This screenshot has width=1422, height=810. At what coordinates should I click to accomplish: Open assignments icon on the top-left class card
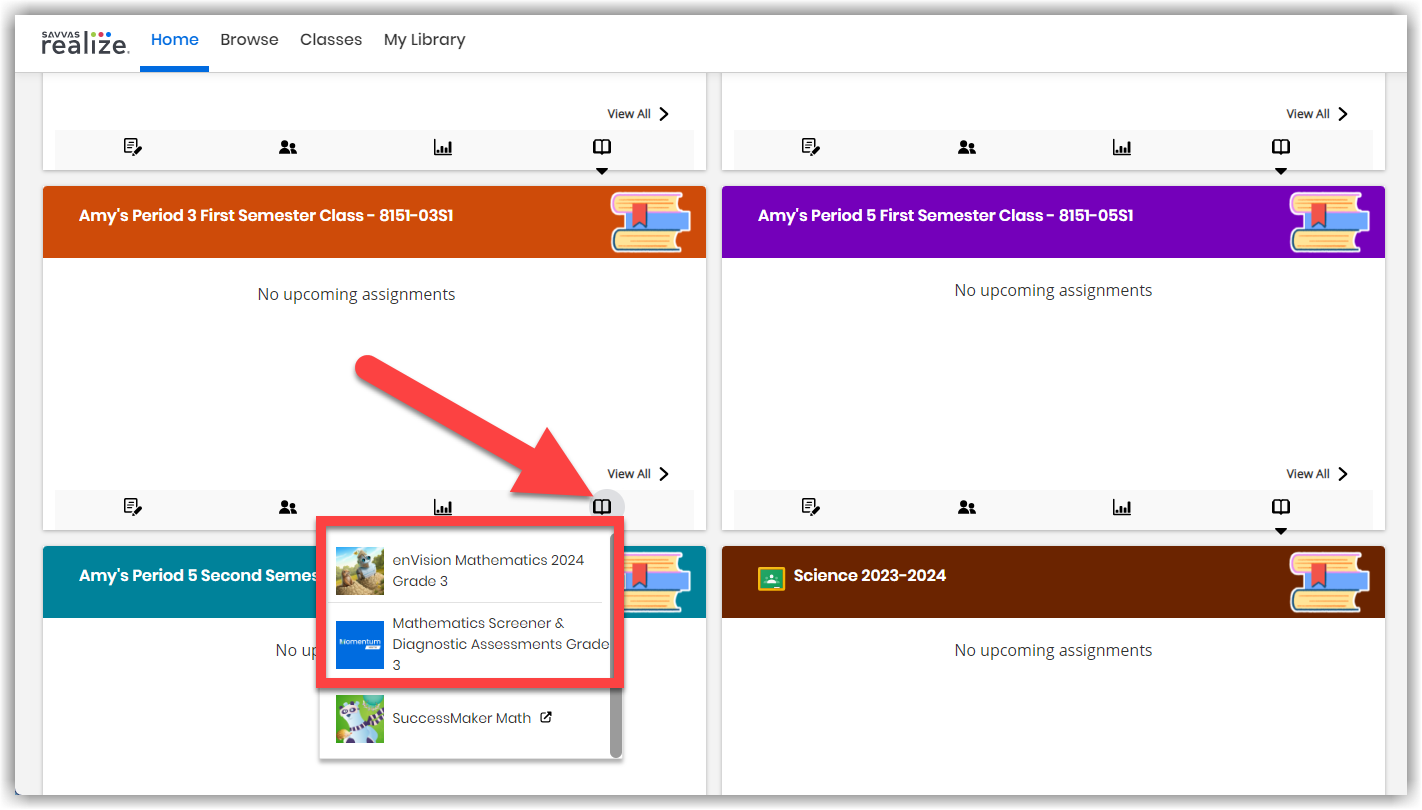(133, 146)
